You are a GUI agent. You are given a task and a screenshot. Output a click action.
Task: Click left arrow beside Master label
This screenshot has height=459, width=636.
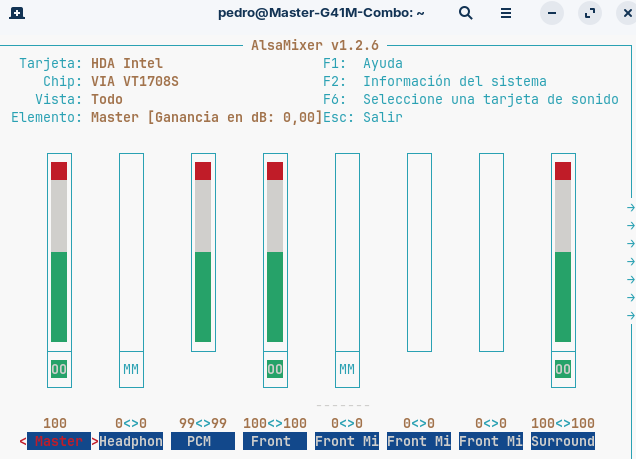(x=23, y=441)
